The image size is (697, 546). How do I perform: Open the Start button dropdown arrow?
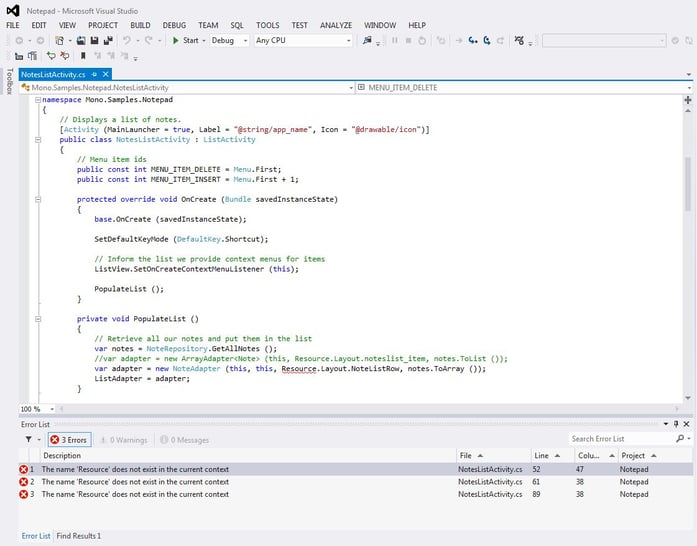coord(204,40)
